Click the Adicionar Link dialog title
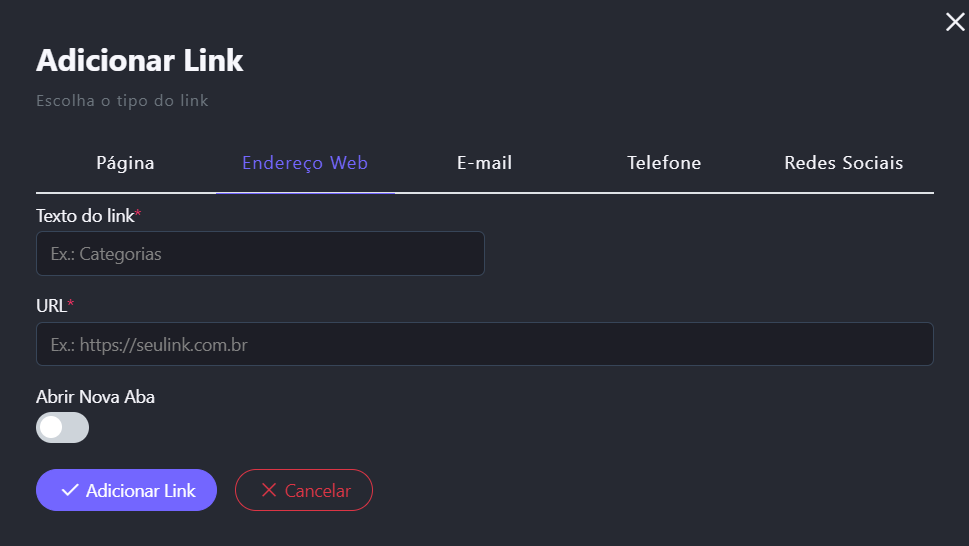Screen dimensions: 969x546 click(x=140, y=60)
